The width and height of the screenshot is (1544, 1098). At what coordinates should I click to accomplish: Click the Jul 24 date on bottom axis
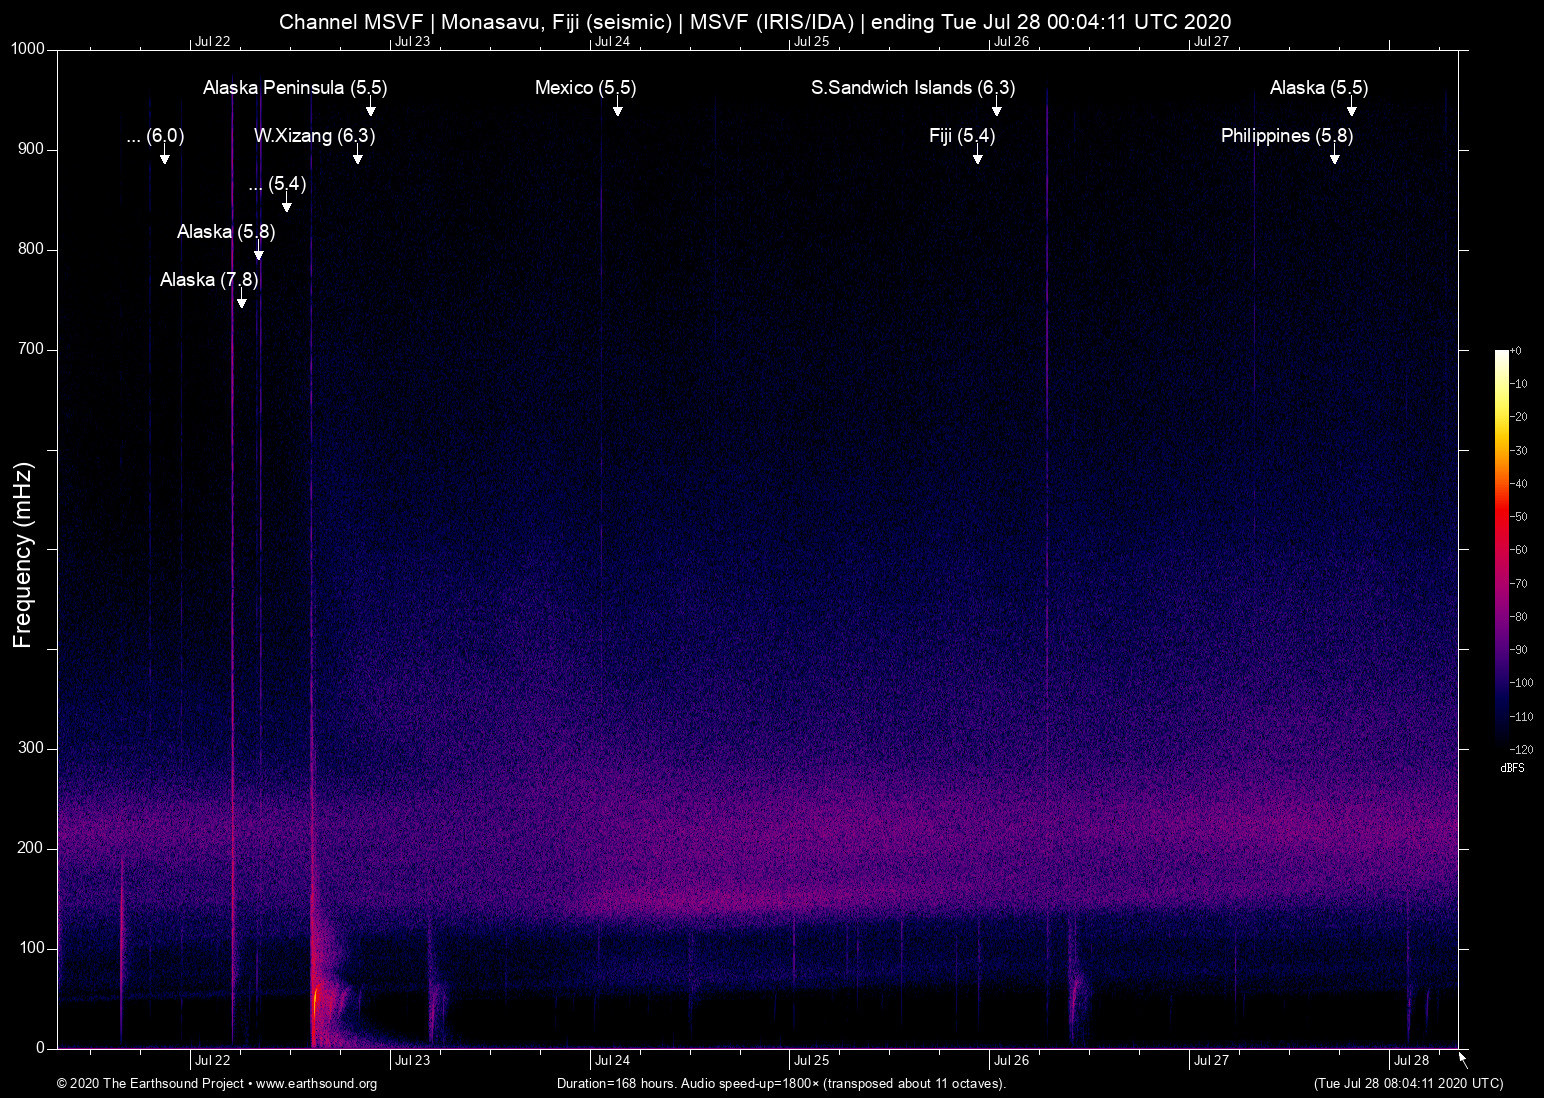pyautogui.click(x=612, y=1061)
